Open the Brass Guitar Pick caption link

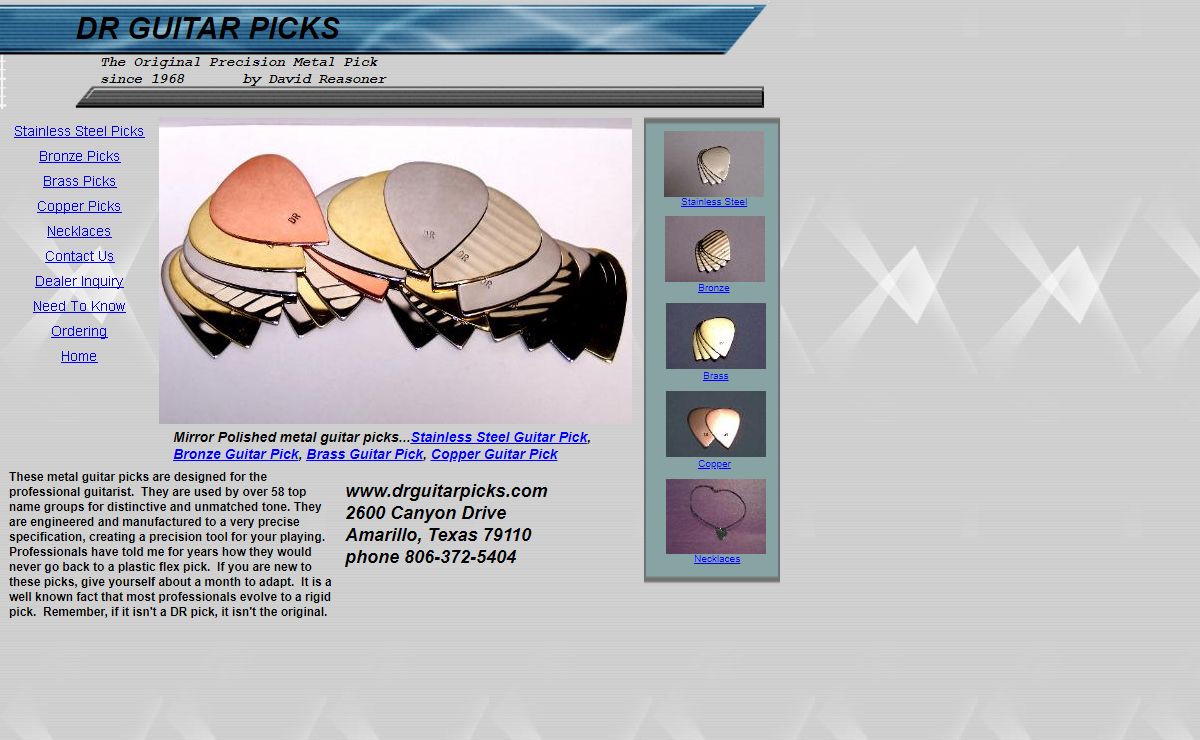365,454
